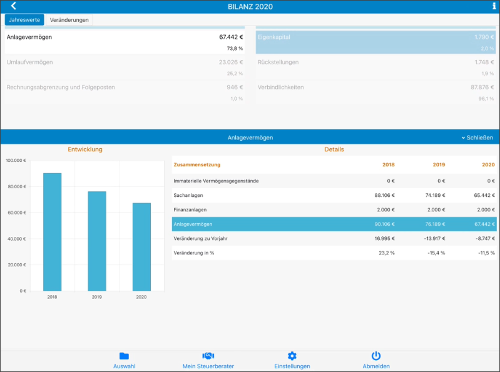
Task: Click the 2020 bar in chart
Action: pyautogui.click(x=142, y=247)
